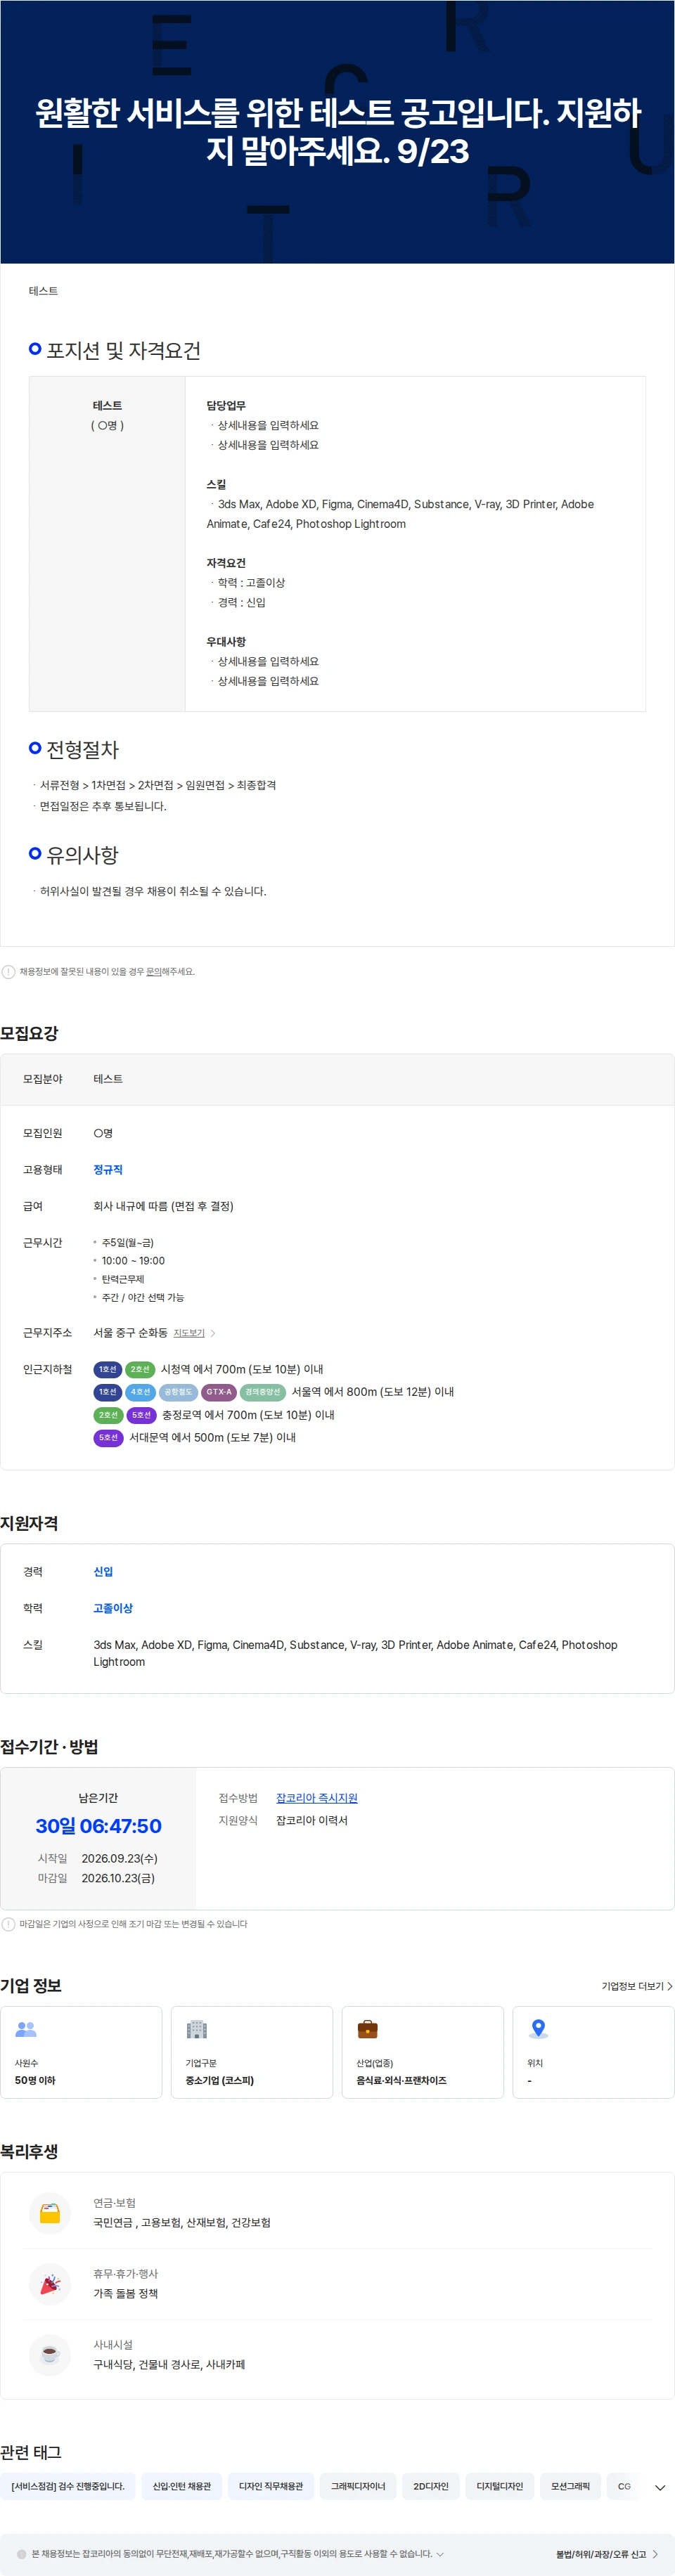
Task: Click the deadline 2026.10.23(금)
Action: click(118, 1878)
